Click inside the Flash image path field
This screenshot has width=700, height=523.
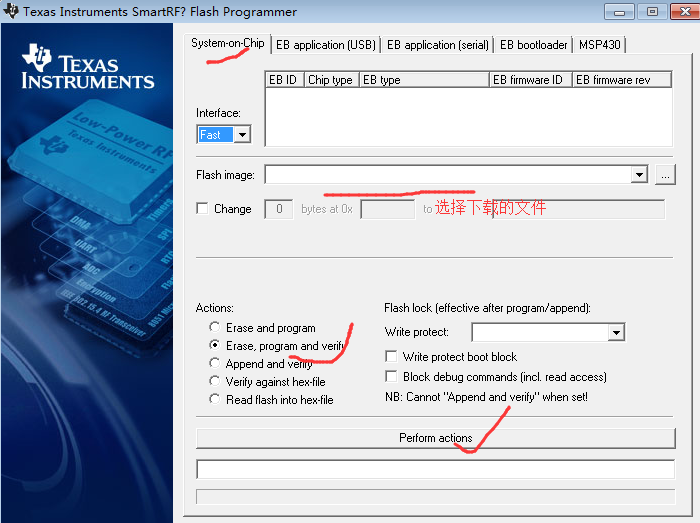pos(448,174)
